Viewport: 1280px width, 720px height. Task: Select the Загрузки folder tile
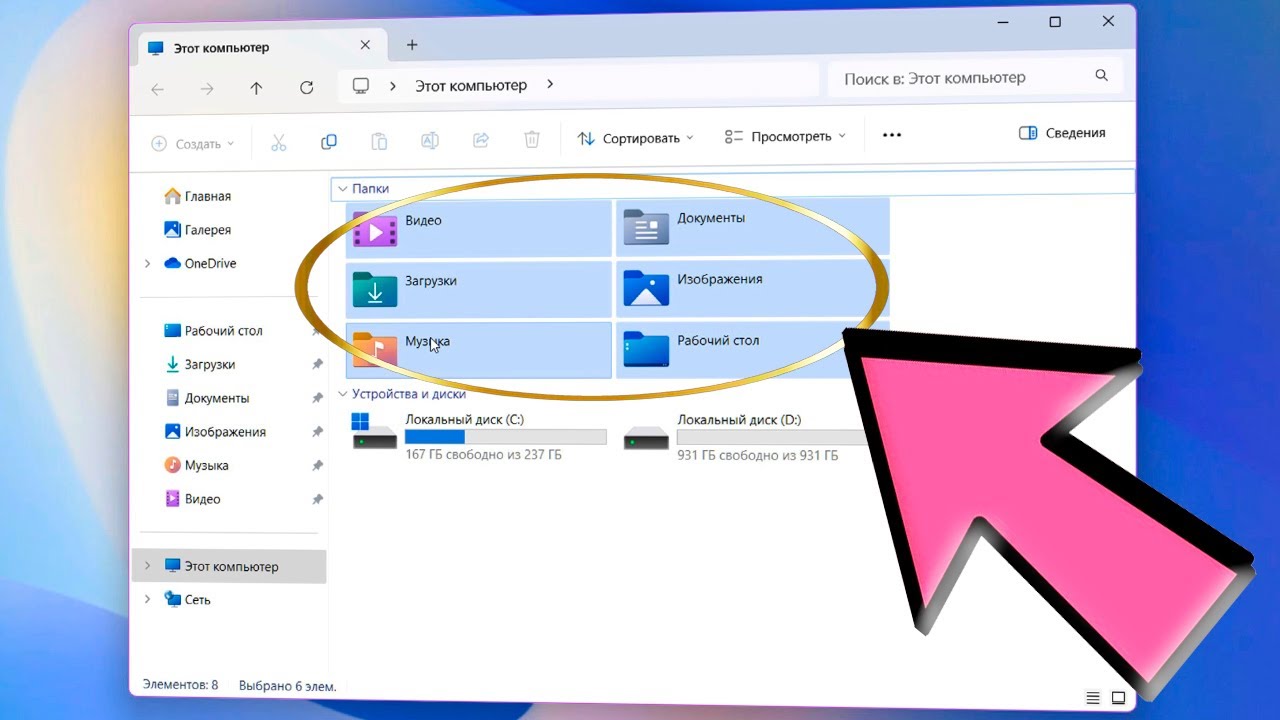(479, 290)
